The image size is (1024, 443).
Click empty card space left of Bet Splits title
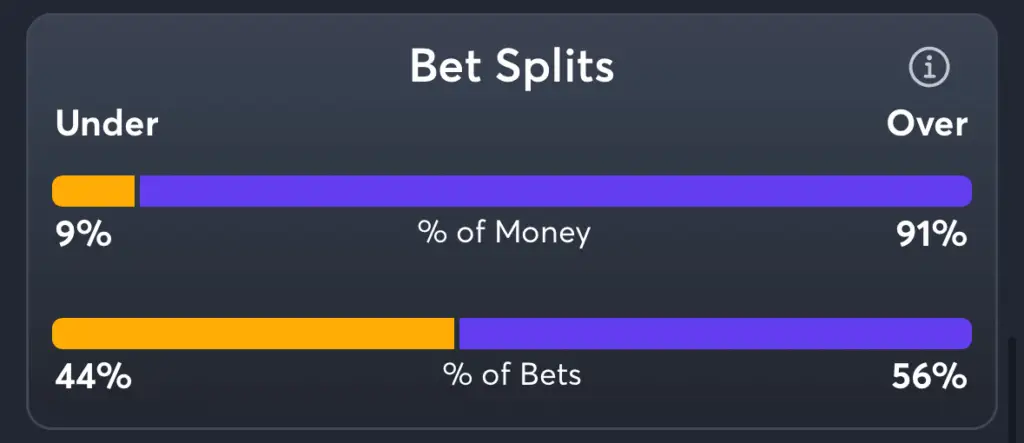[x=216, y=66]
